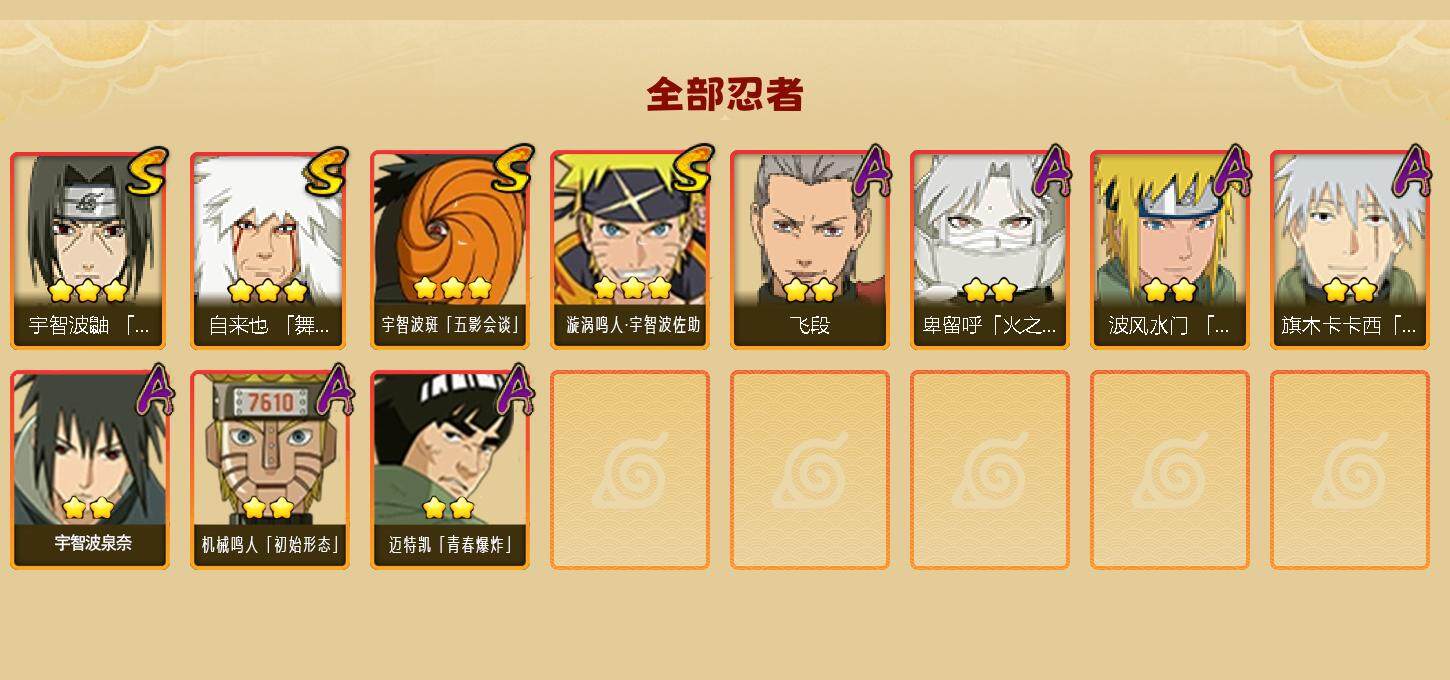
Task: Select the 宇智波鼬 ninja card
Action: pos(90,250)
